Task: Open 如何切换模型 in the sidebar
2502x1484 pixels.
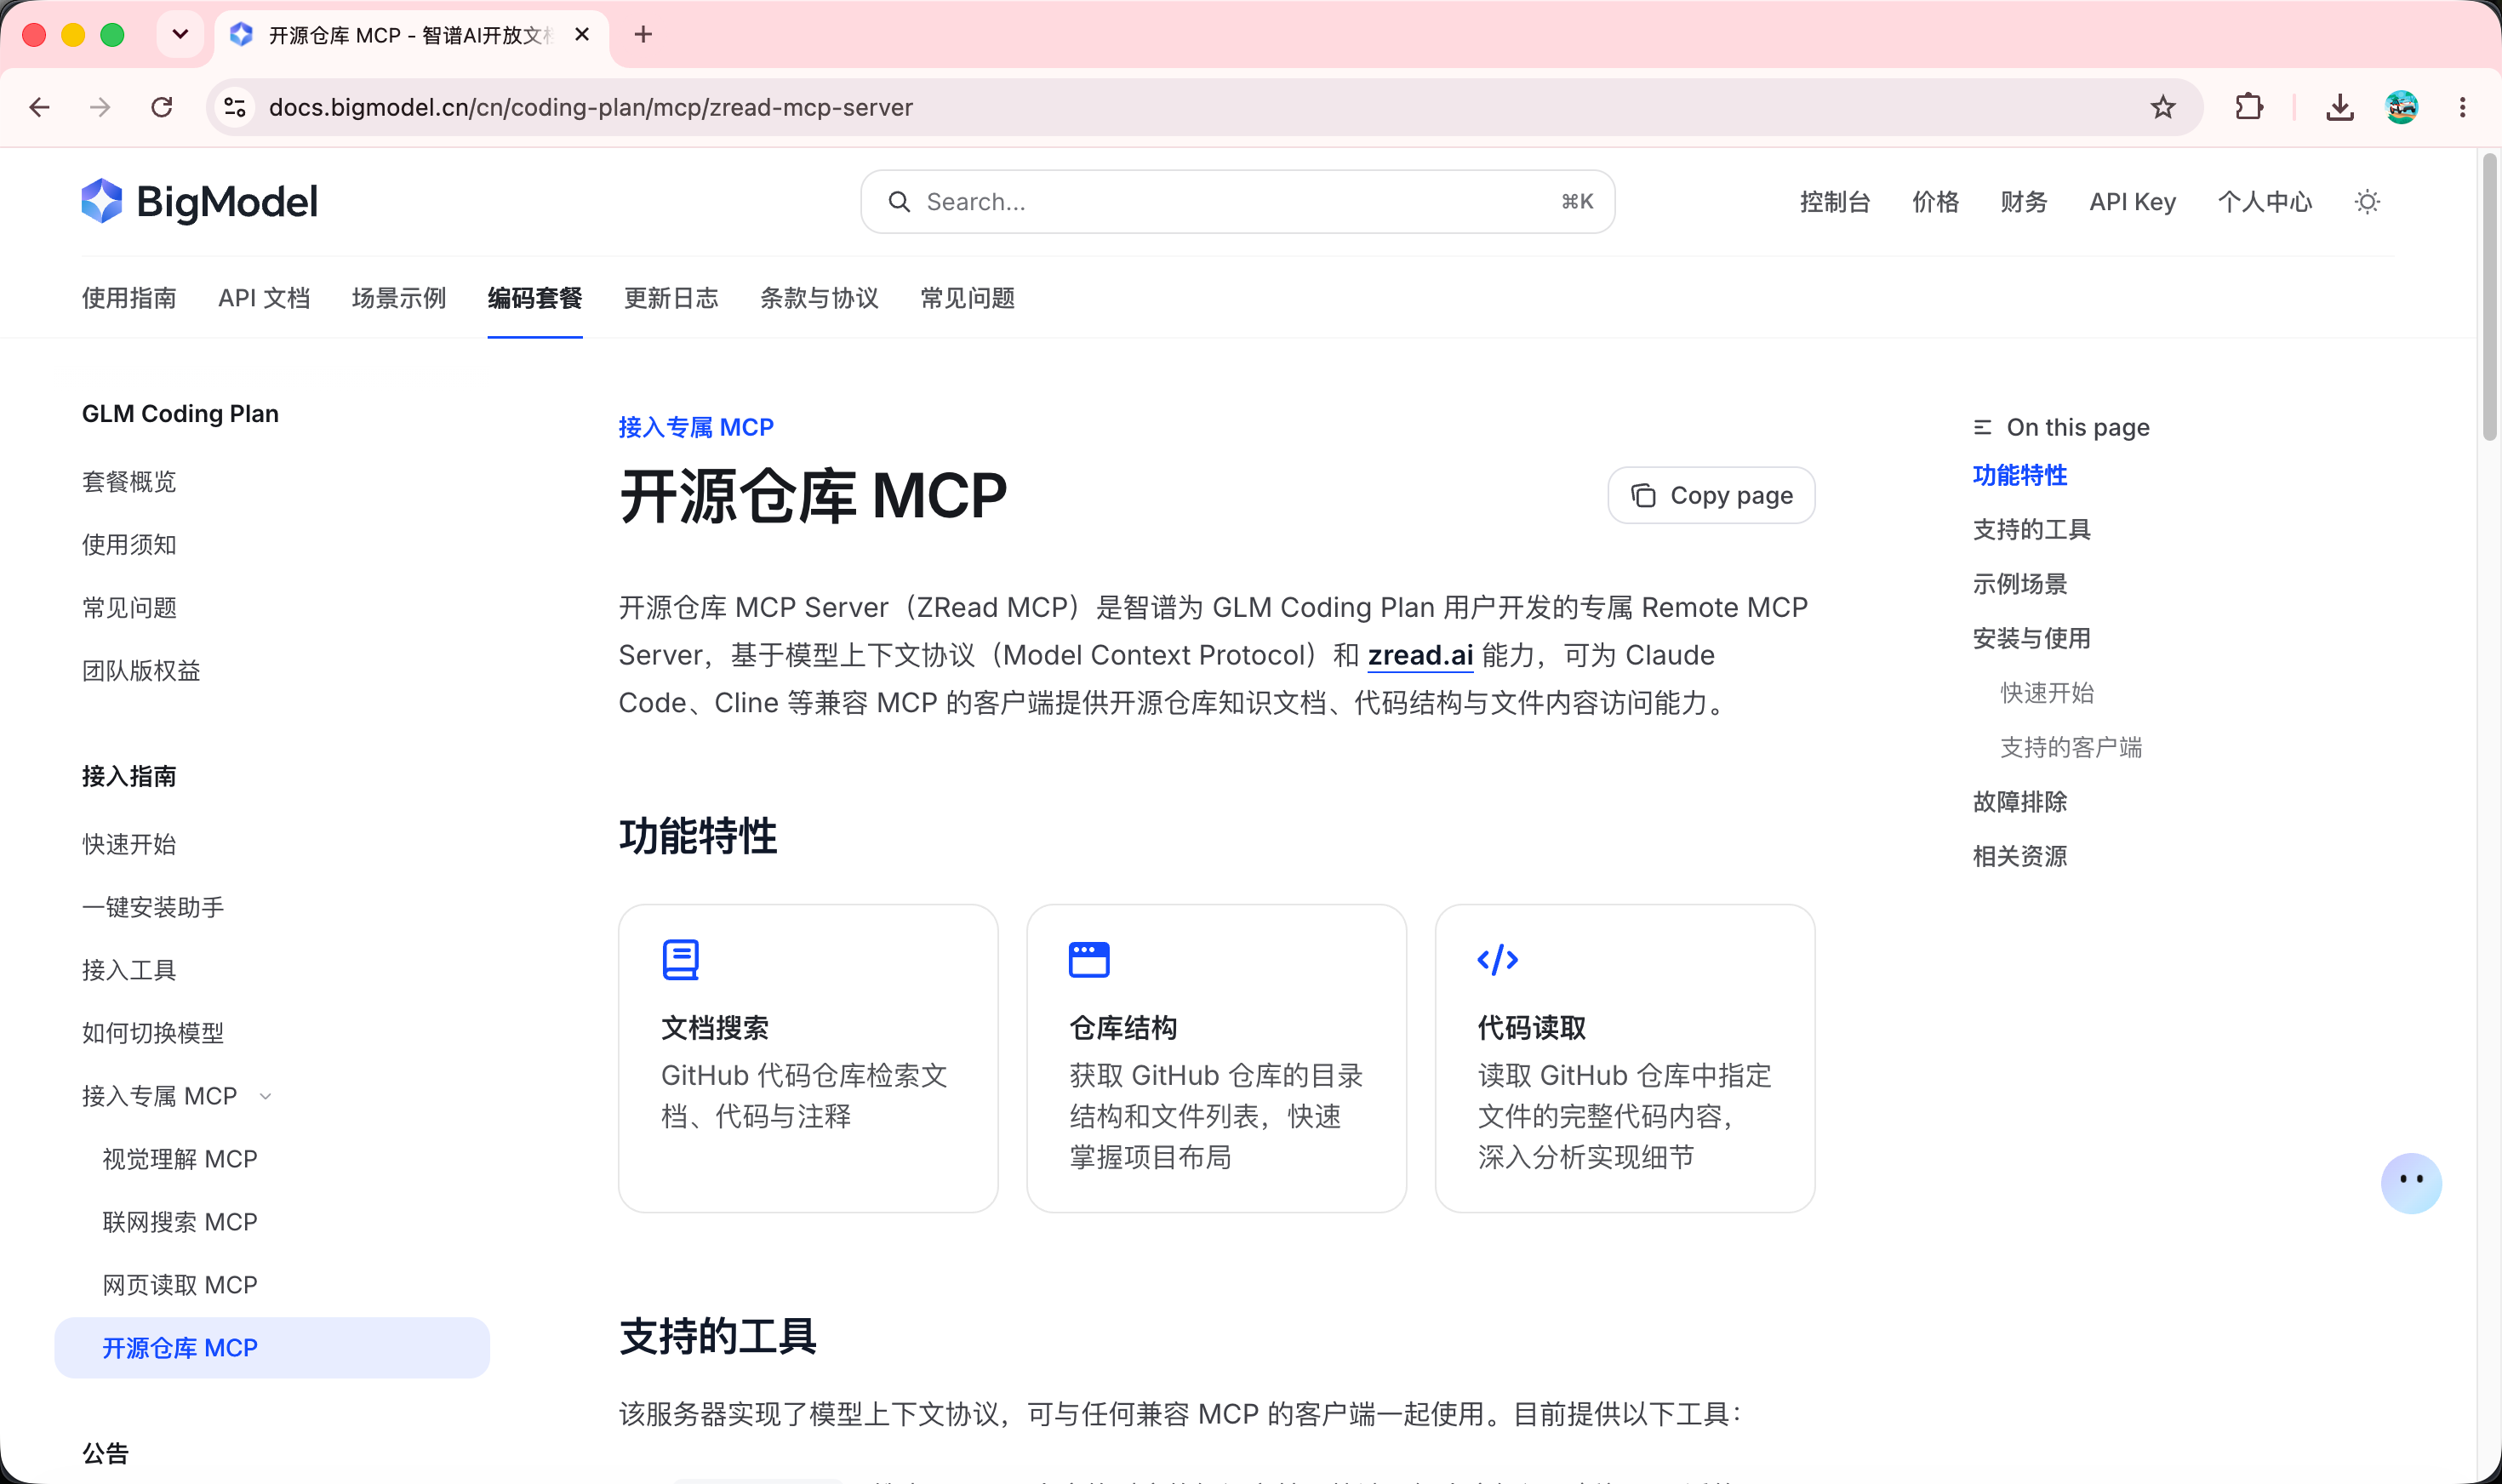Action: tap(153, 1034)
